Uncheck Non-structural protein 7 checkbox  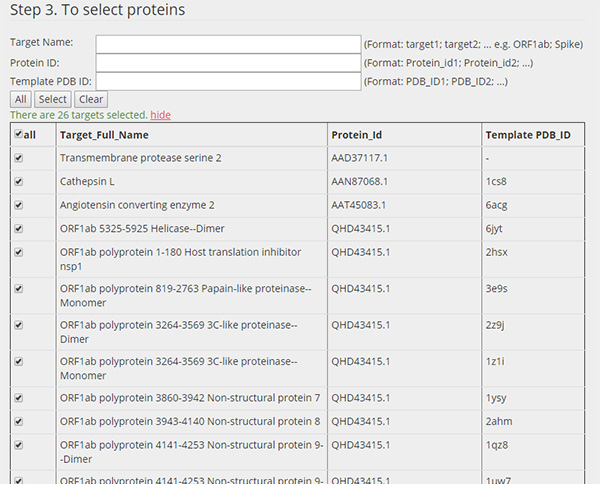(18, 398)
